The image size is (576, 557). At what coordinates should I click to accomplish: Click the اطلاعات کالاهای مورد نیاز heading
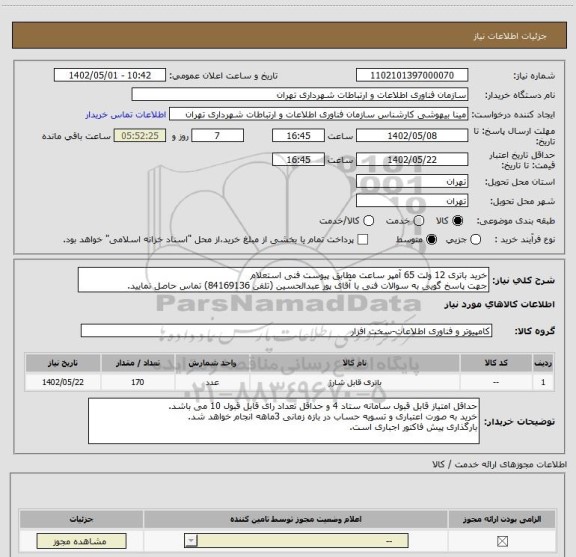tap(500, 304)
